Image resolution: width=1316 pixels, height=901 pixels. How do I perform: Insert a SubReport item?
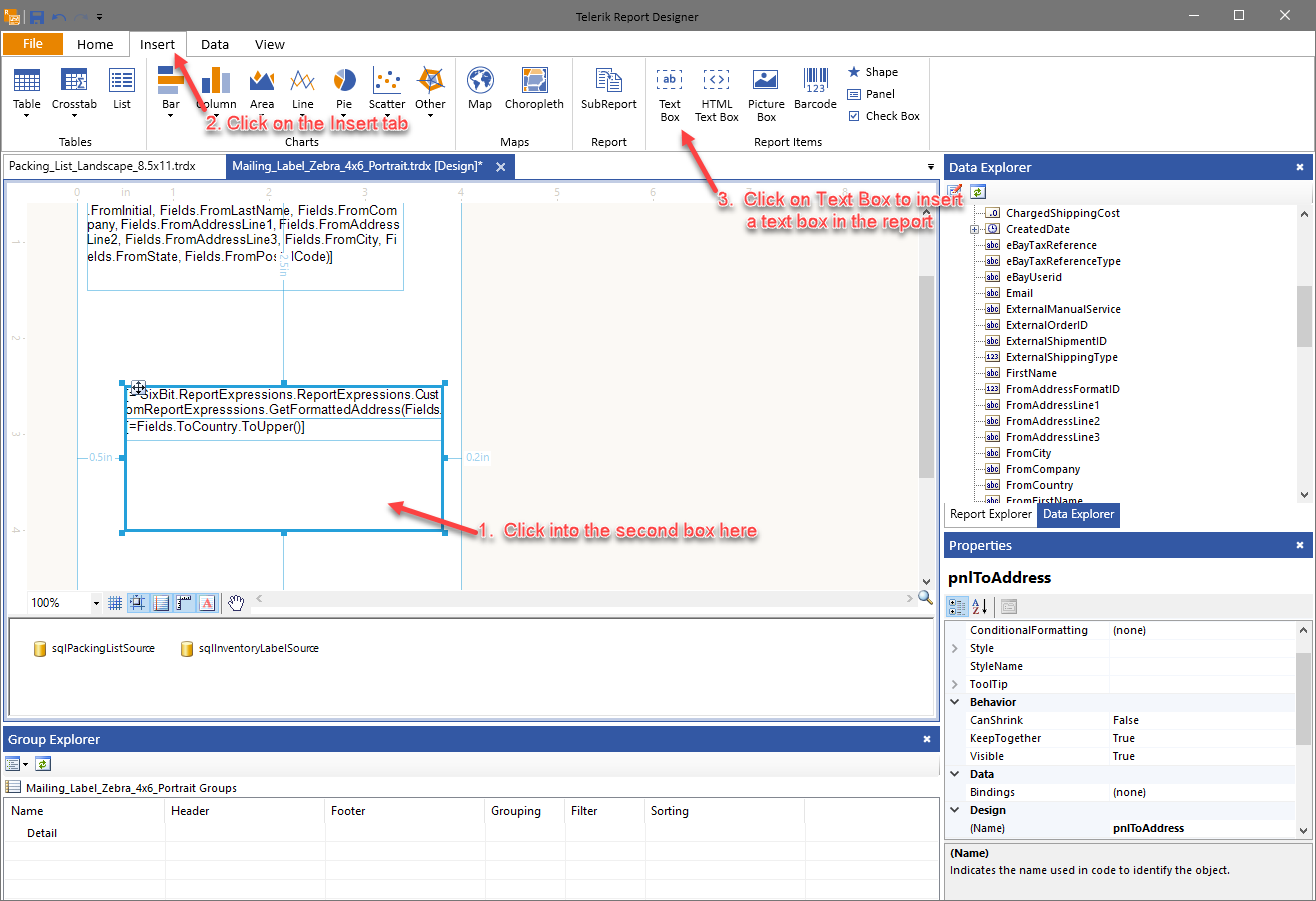pyautogui.click(x=609, y=88)
